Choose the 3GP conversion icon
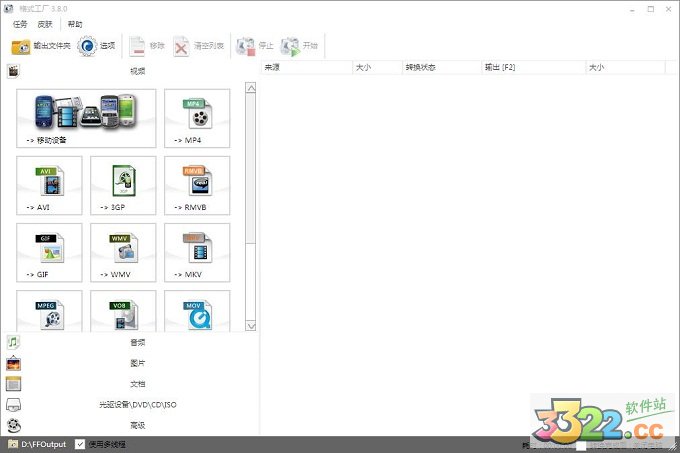The width and height of the screenshot is (680, 453). point(123,185)
